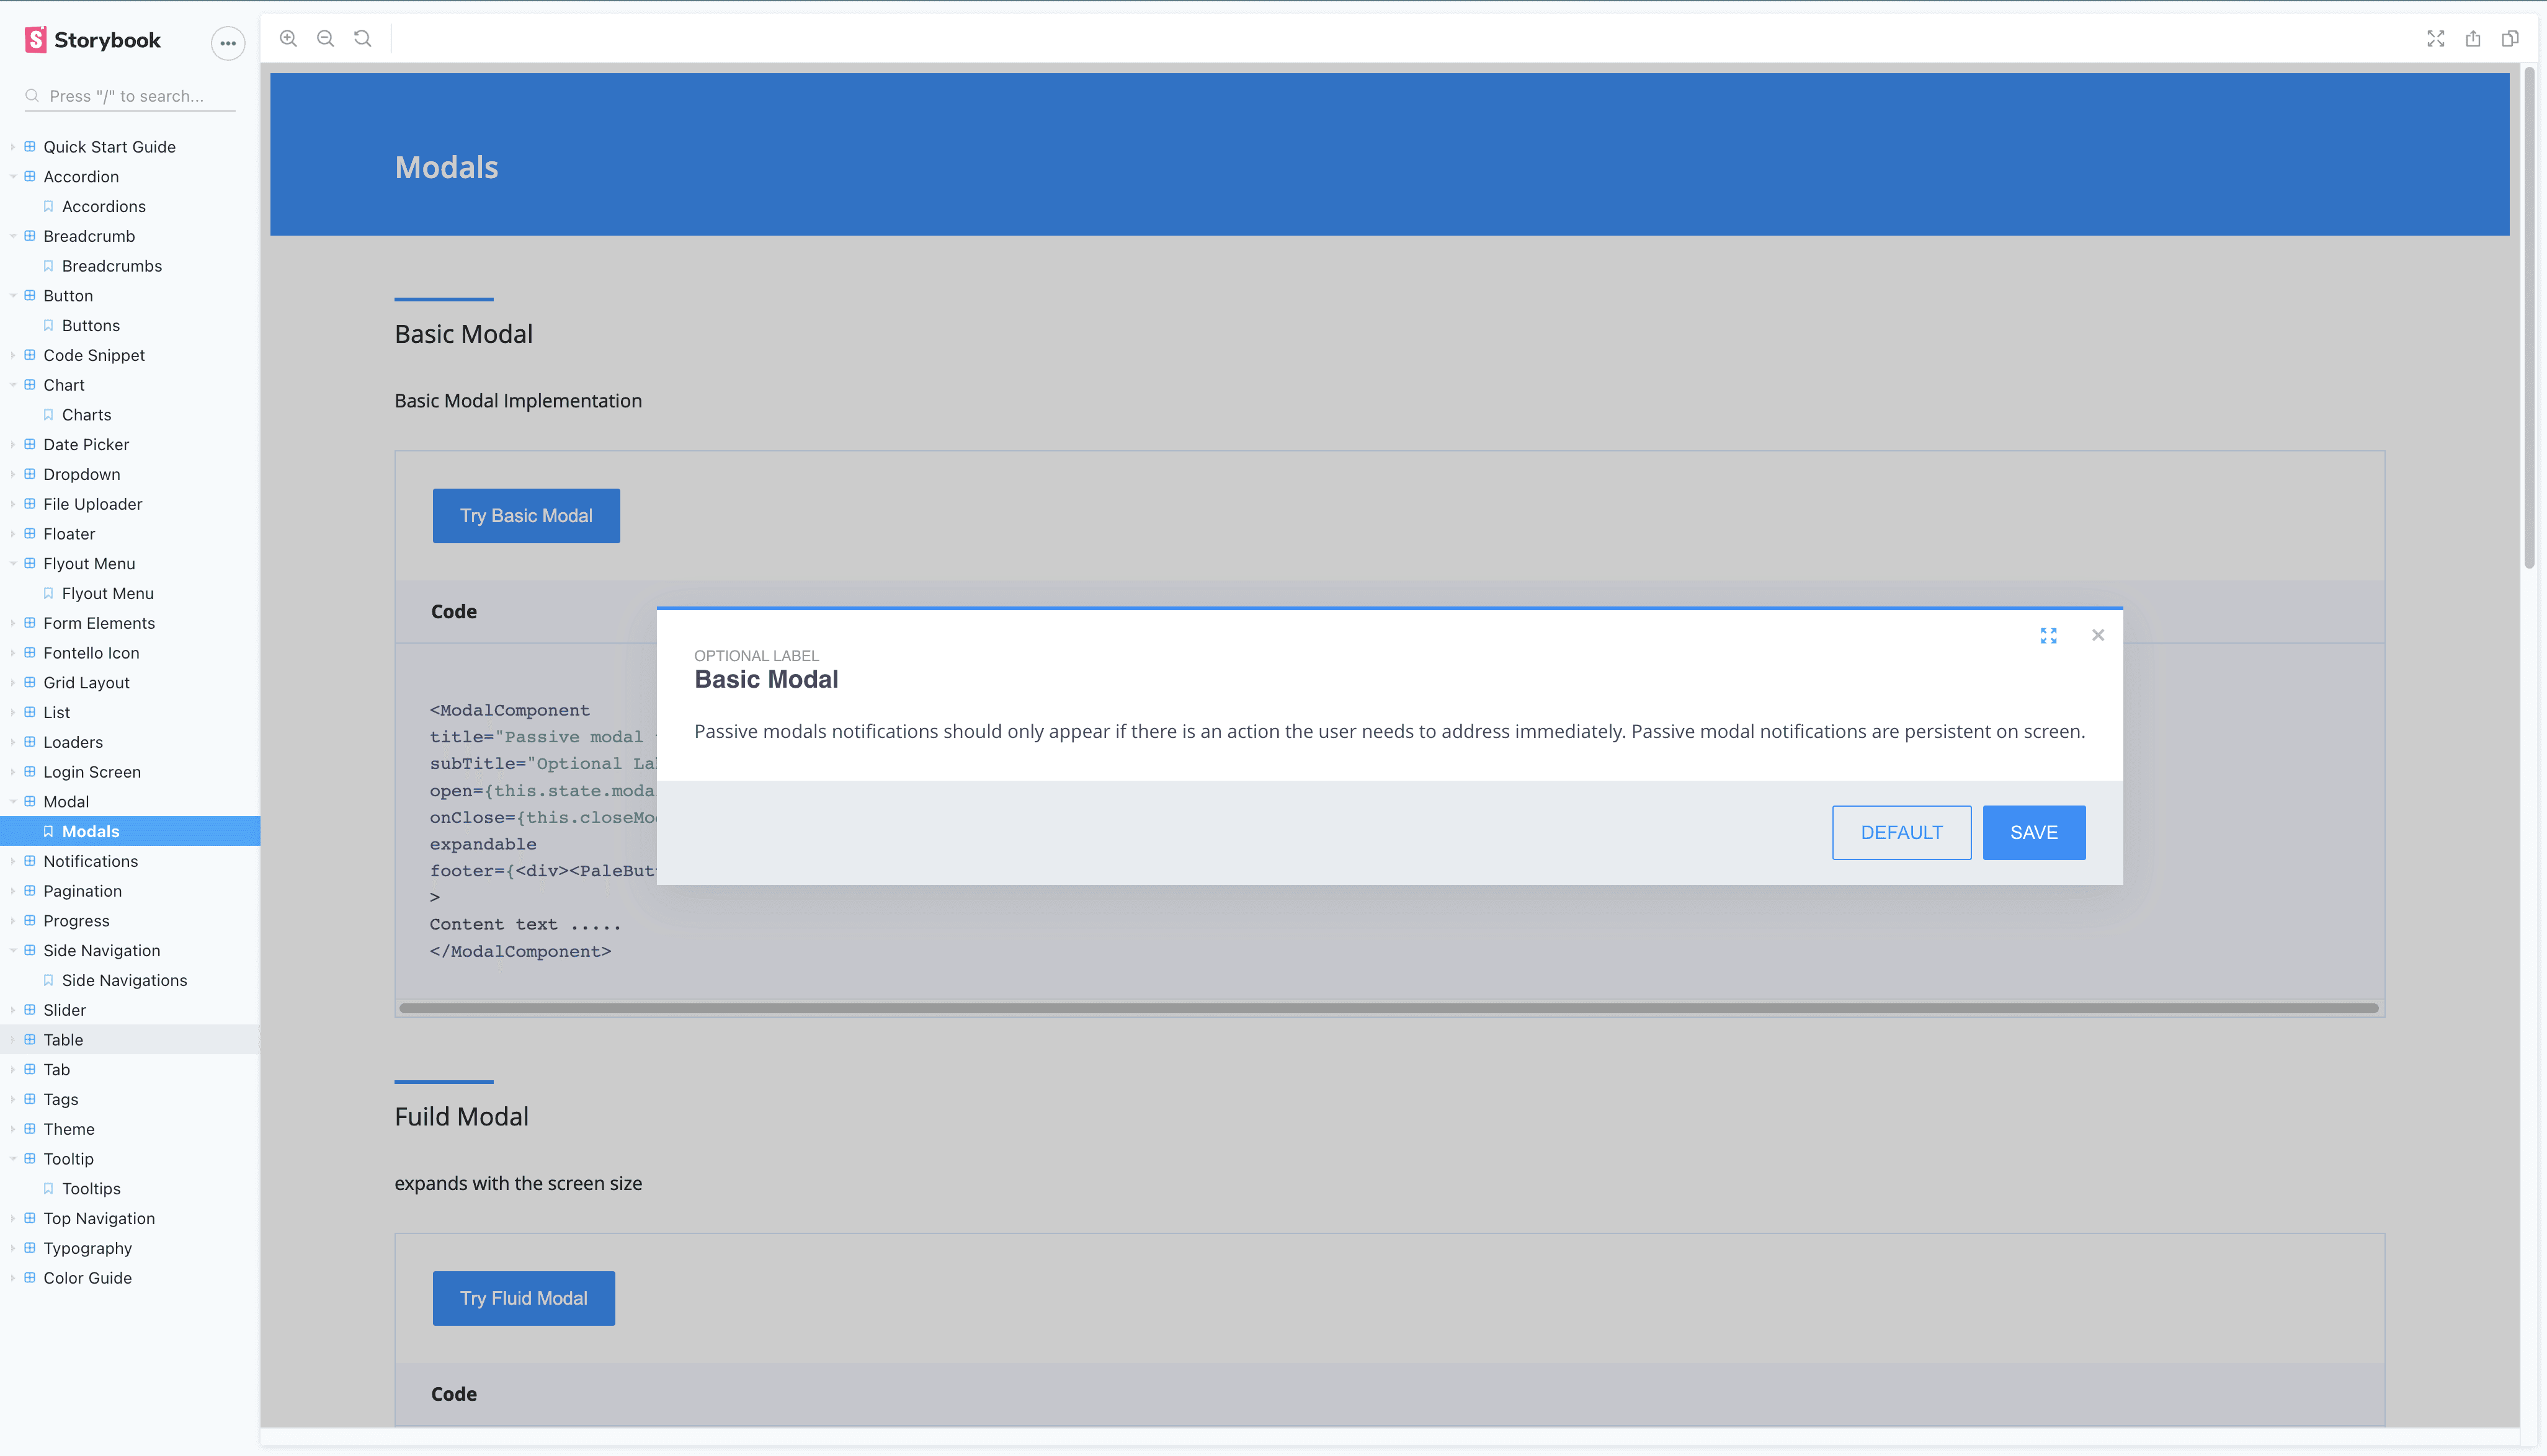Close the Basic Modal dialog
2547x1456 pixels.
pos(2098,635)
